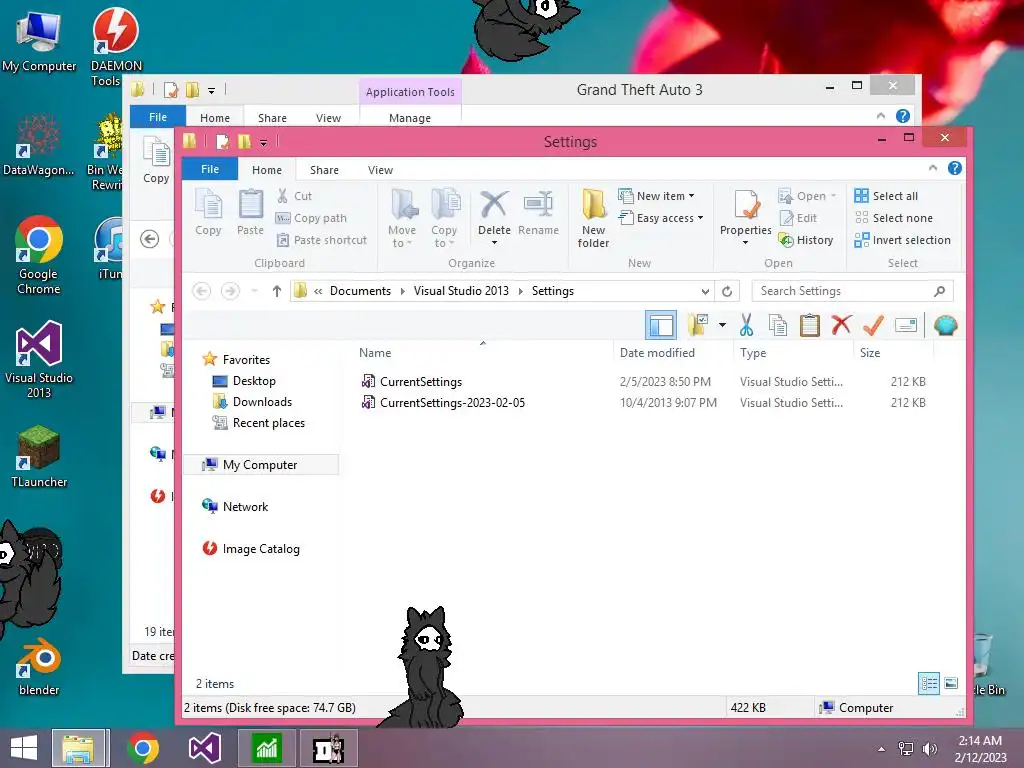The width and height of the screenshot is (1024, 768).
Task: Show hidden tray icons arrow
Action: pyautogui.click(x=882, y=749)
